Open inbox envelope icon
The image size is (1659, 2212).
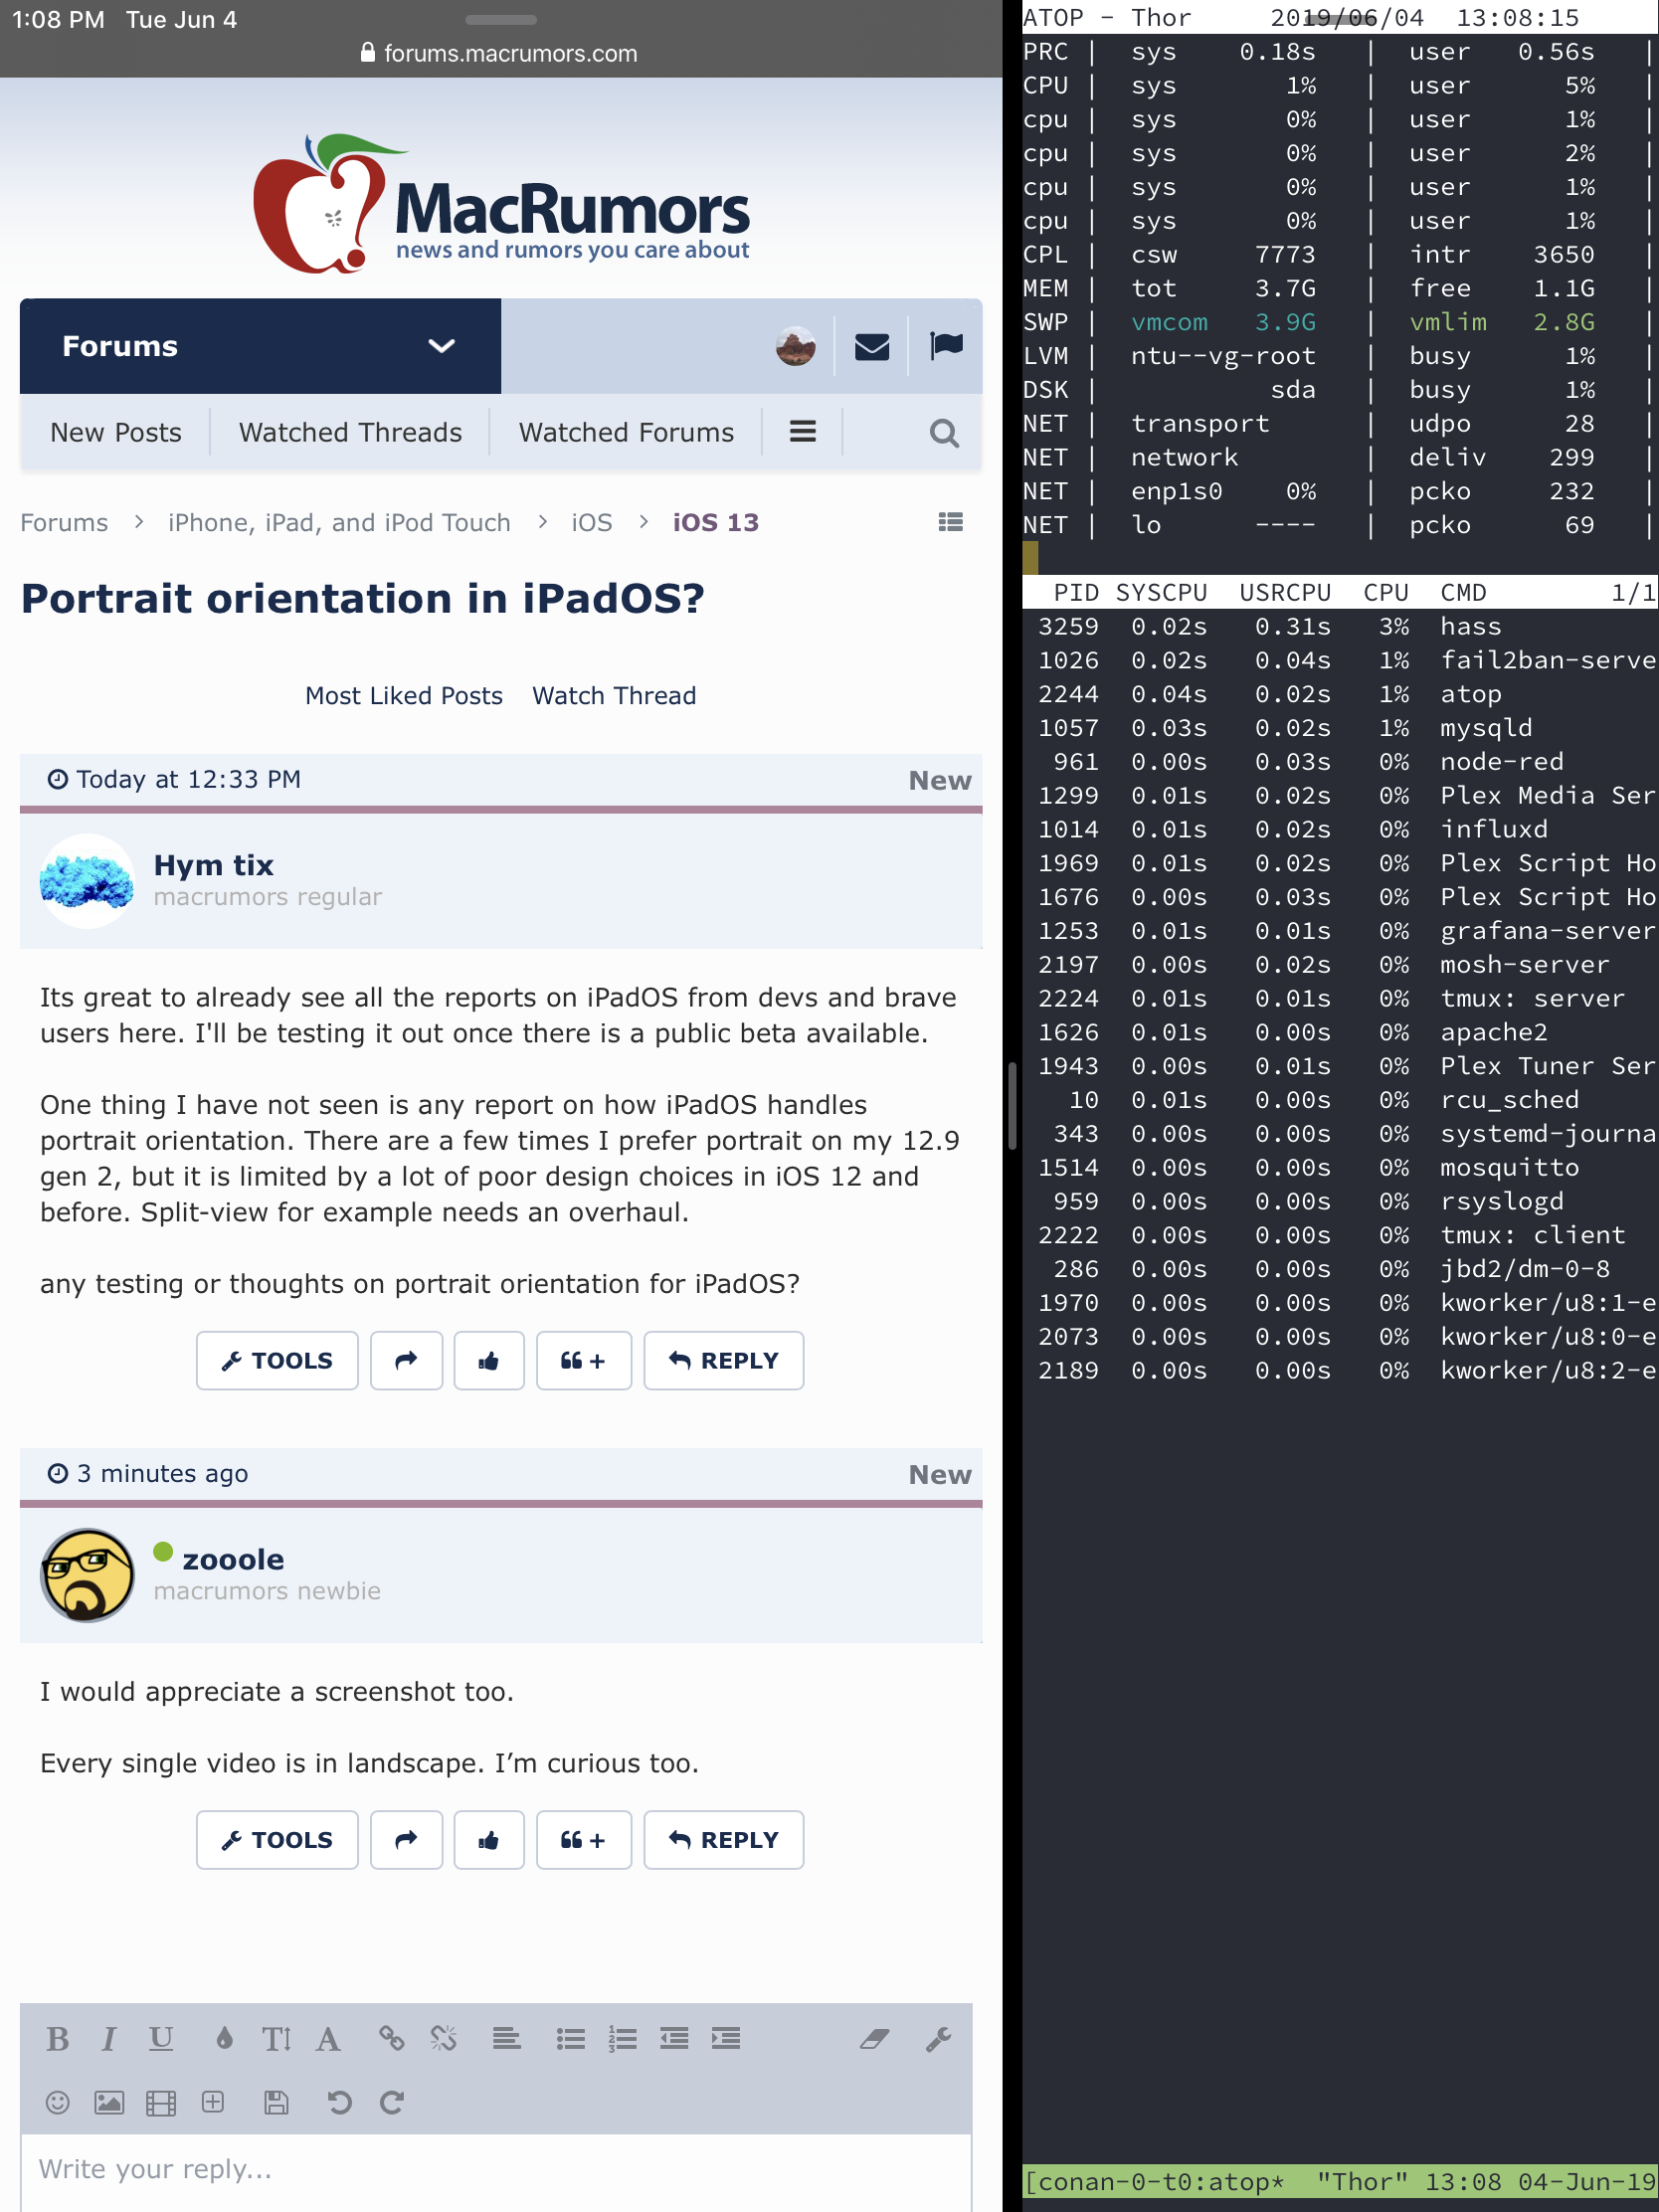click(x=872, y=346)
